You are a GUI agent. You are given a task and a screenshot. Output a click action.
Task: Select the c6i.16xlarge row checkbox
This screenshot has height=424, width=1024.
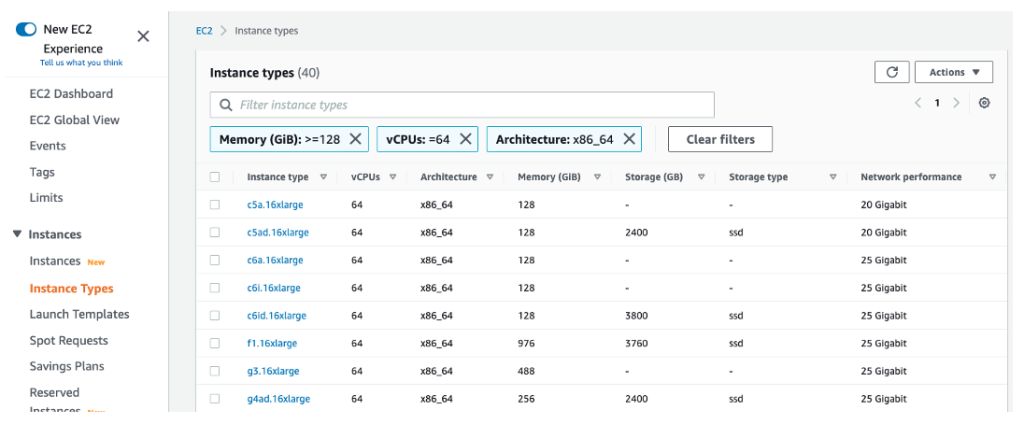point(215,287)
